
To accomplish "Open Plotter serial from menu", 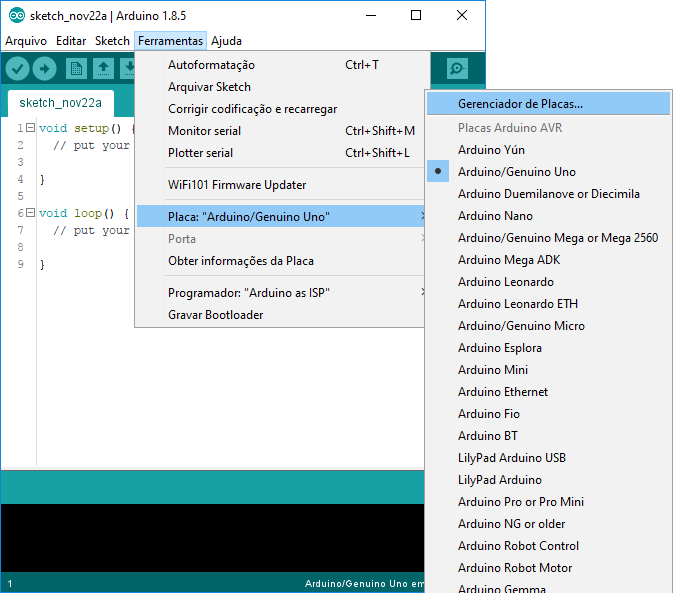I will [x=282, y=153].
